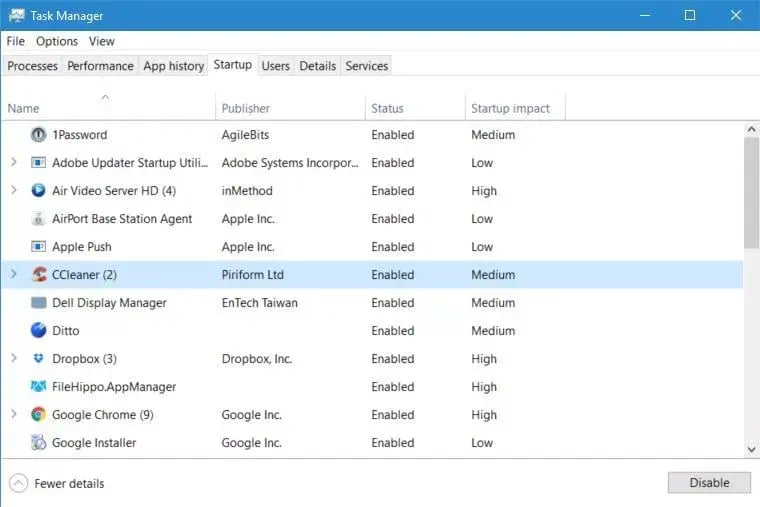Select the Dell Display Manager icon
Image resolution: width=760 pixels, height=507 pixels.
tap(39, 303)
